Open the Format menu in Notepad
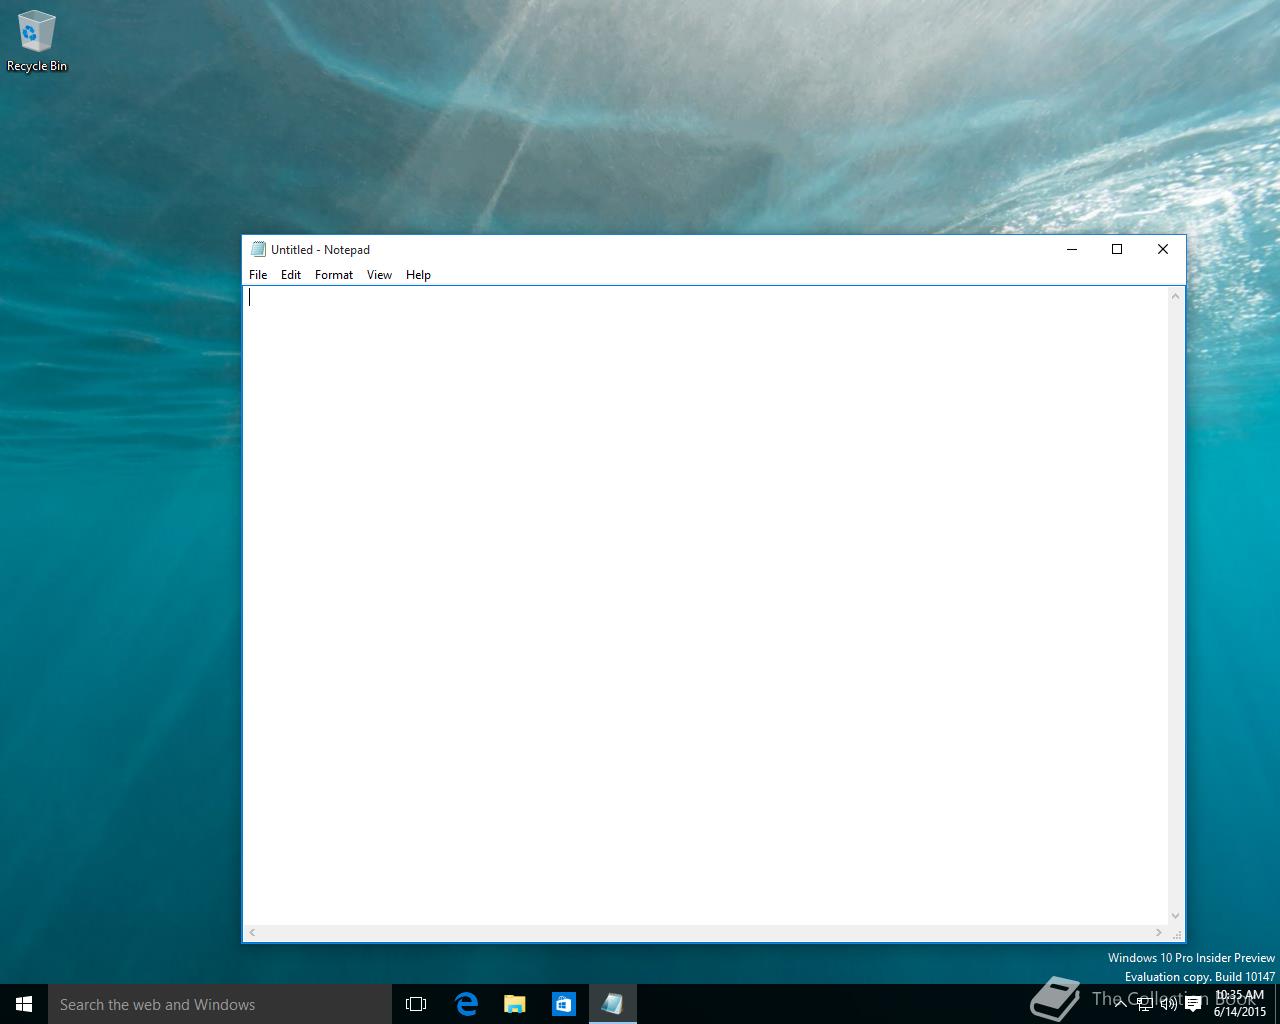The height and width of the screenshot is (1024, 1280). point(334,275)
